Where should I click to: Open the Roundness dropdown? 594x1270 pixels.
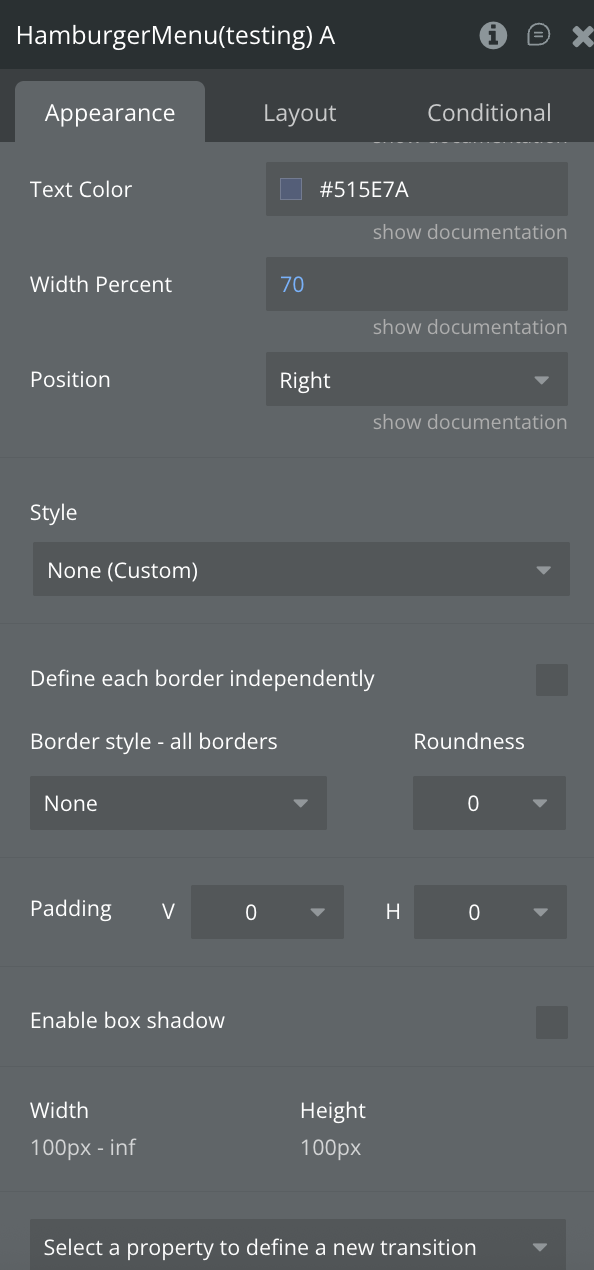[489, 803]
